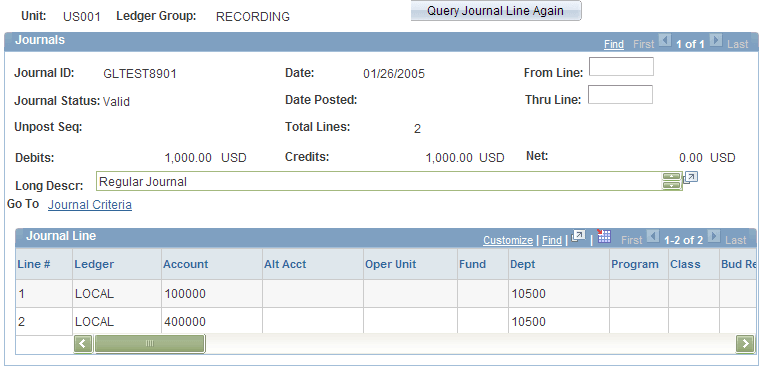Click Dept 10500 cell in line 1
This screenshot has height=389, width=772.
coord(529,294)
